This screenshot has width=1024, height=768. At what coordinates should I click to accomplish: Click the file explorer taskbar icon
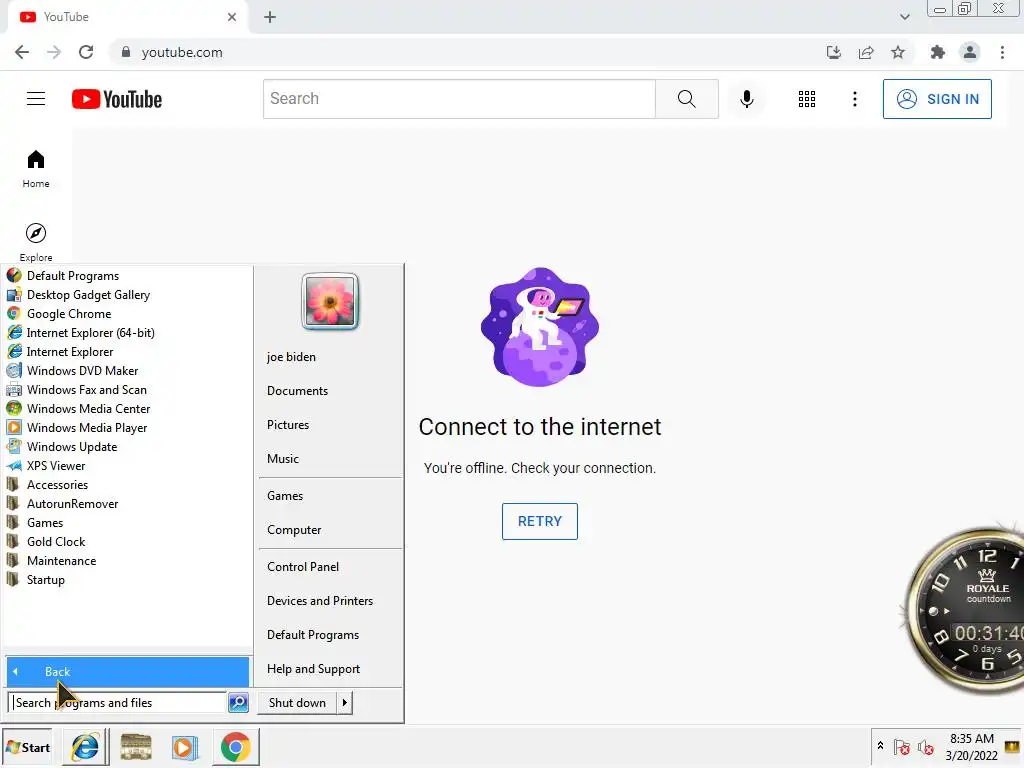point(136,747)
